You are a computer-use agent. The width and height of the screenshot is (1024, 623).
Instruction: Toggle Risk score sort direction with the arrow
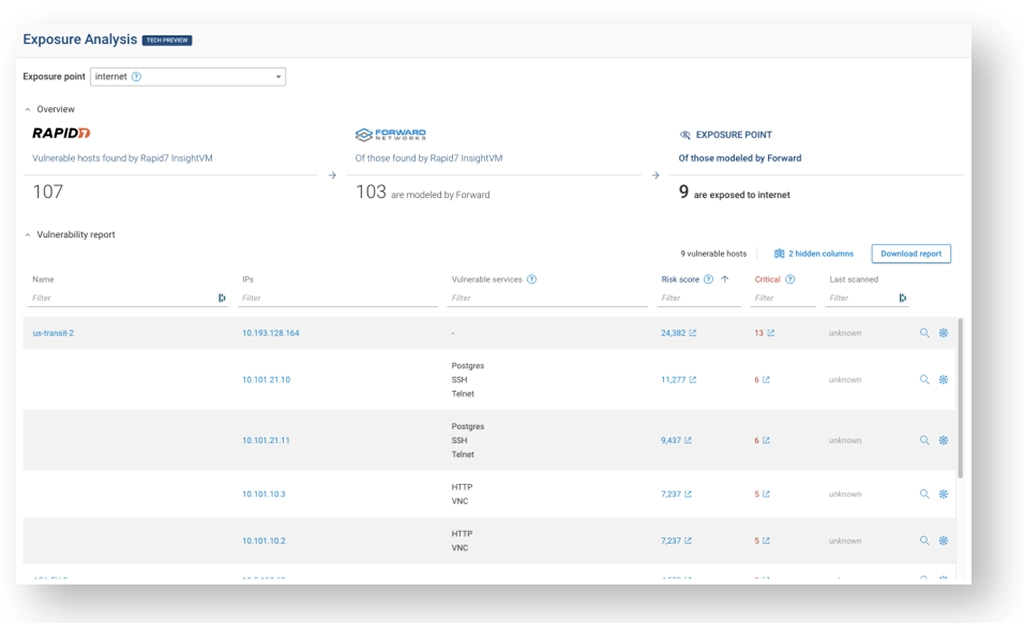[x=724, y=279]
